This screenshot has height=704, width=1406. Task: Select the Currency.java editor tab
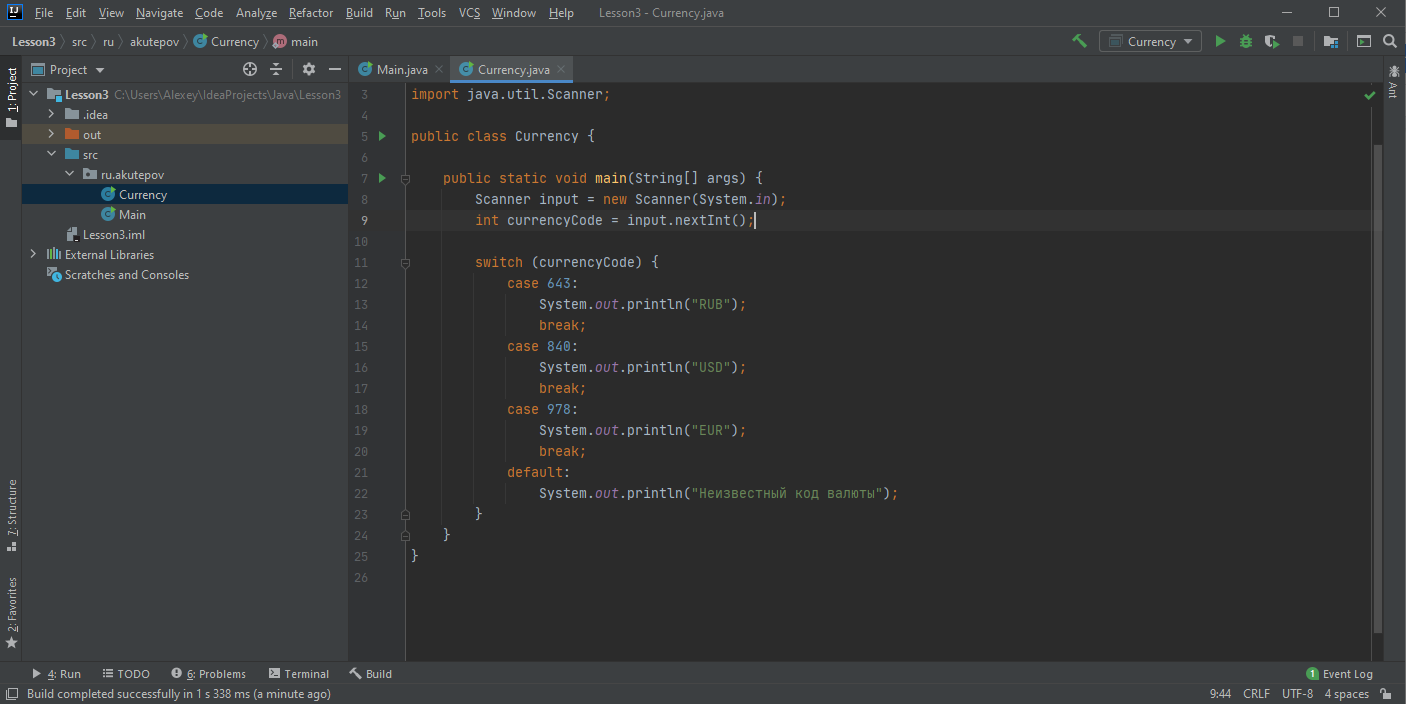pos(512,69)
